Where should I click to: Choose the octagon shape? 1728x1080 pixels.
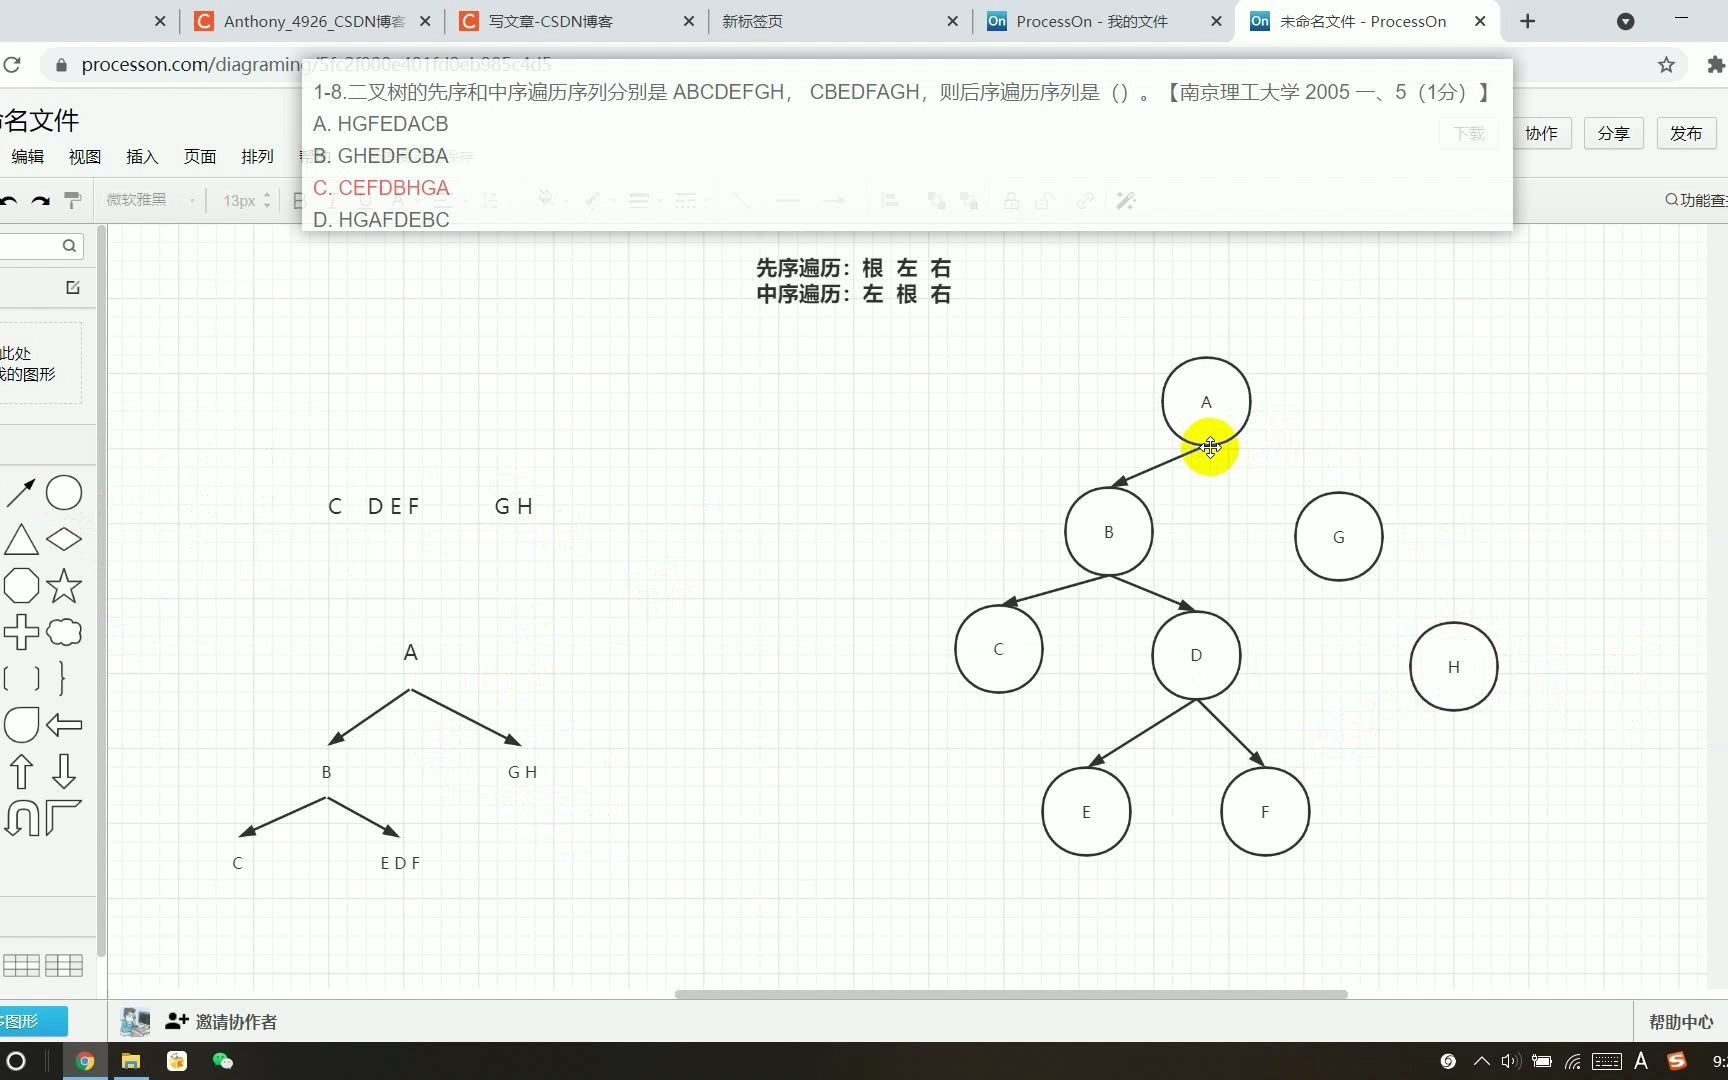point(21,586)
